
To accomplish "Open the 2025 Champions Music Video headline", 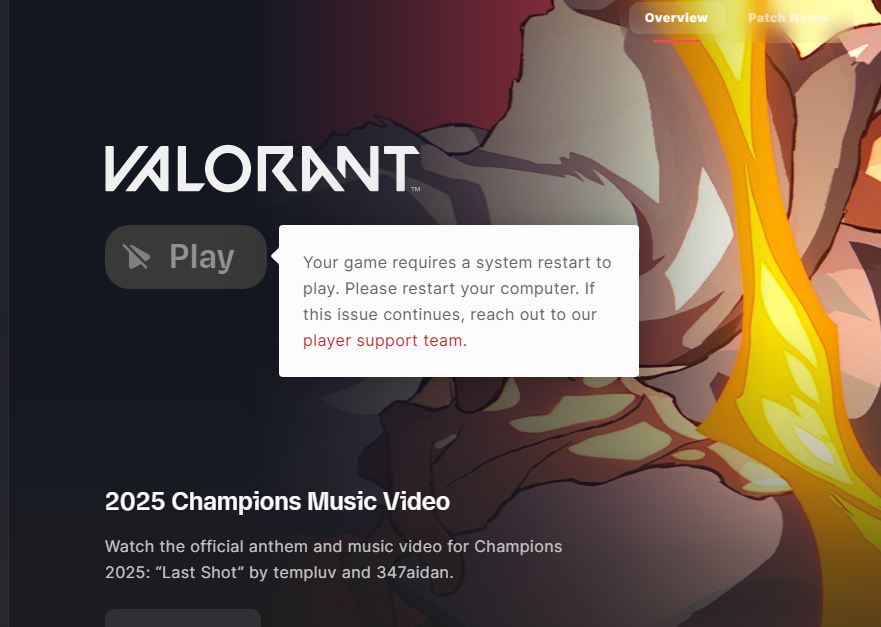I will coord(278,501).
